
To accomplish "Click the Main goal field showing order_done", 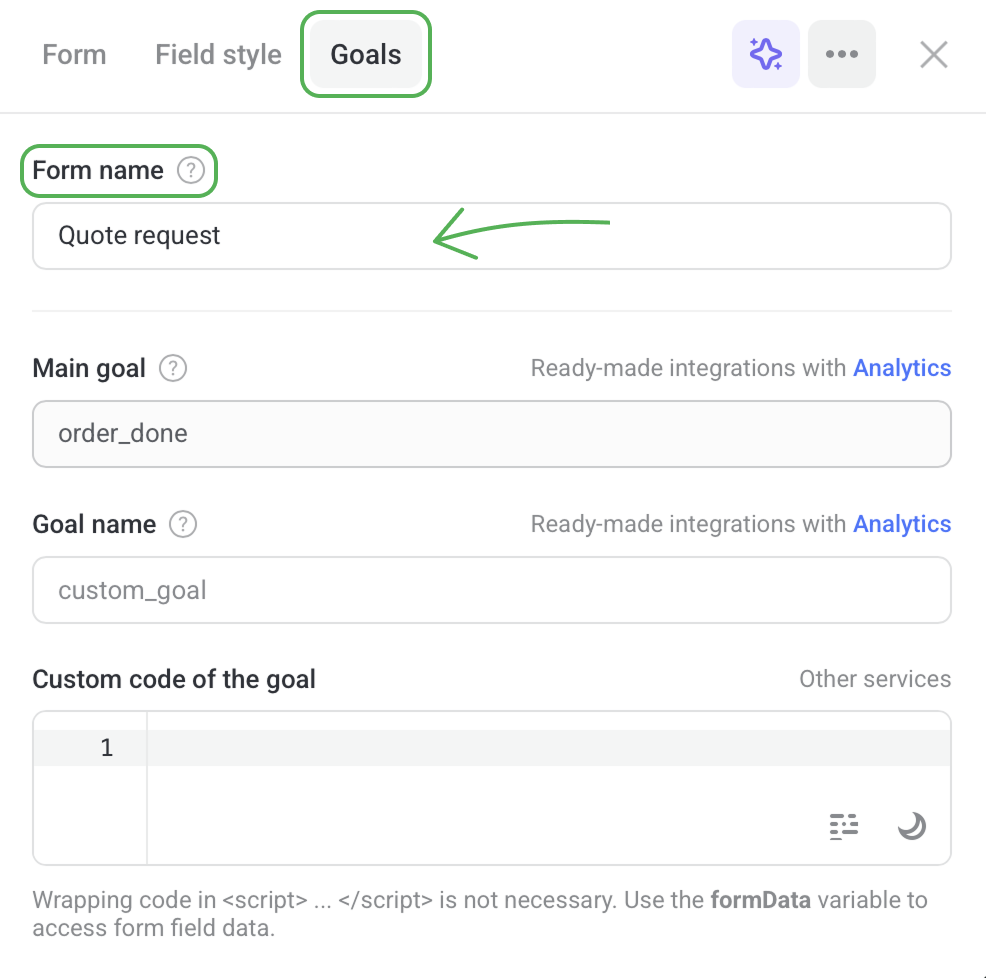I will point(490,434).
